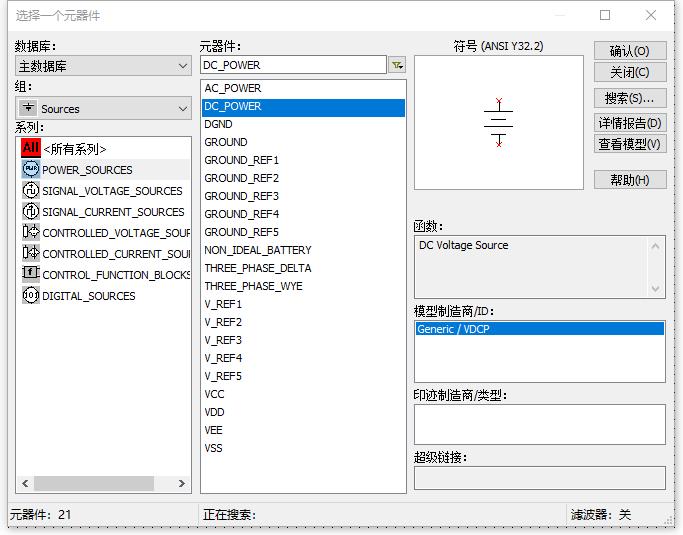Select VCC in component list
Viewport: 683px width, 535px height.
(303, 394)
